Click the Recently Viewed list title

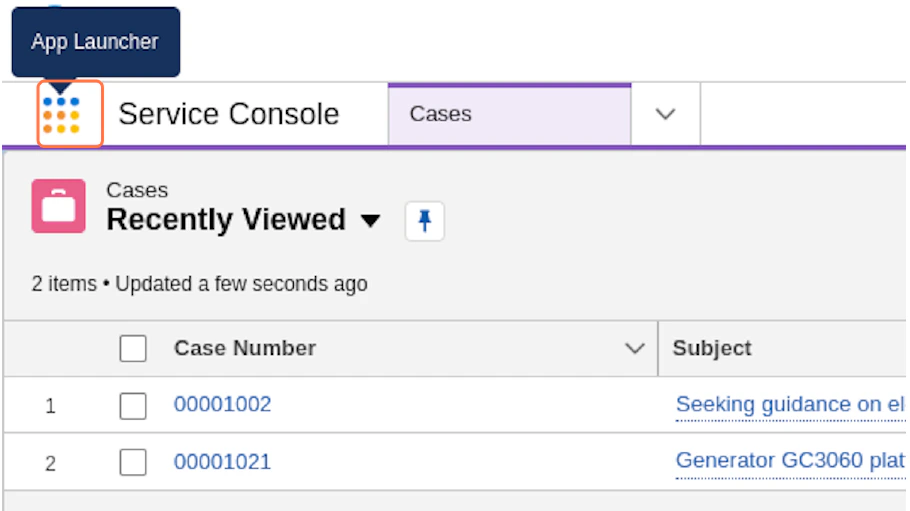(226, 220)
